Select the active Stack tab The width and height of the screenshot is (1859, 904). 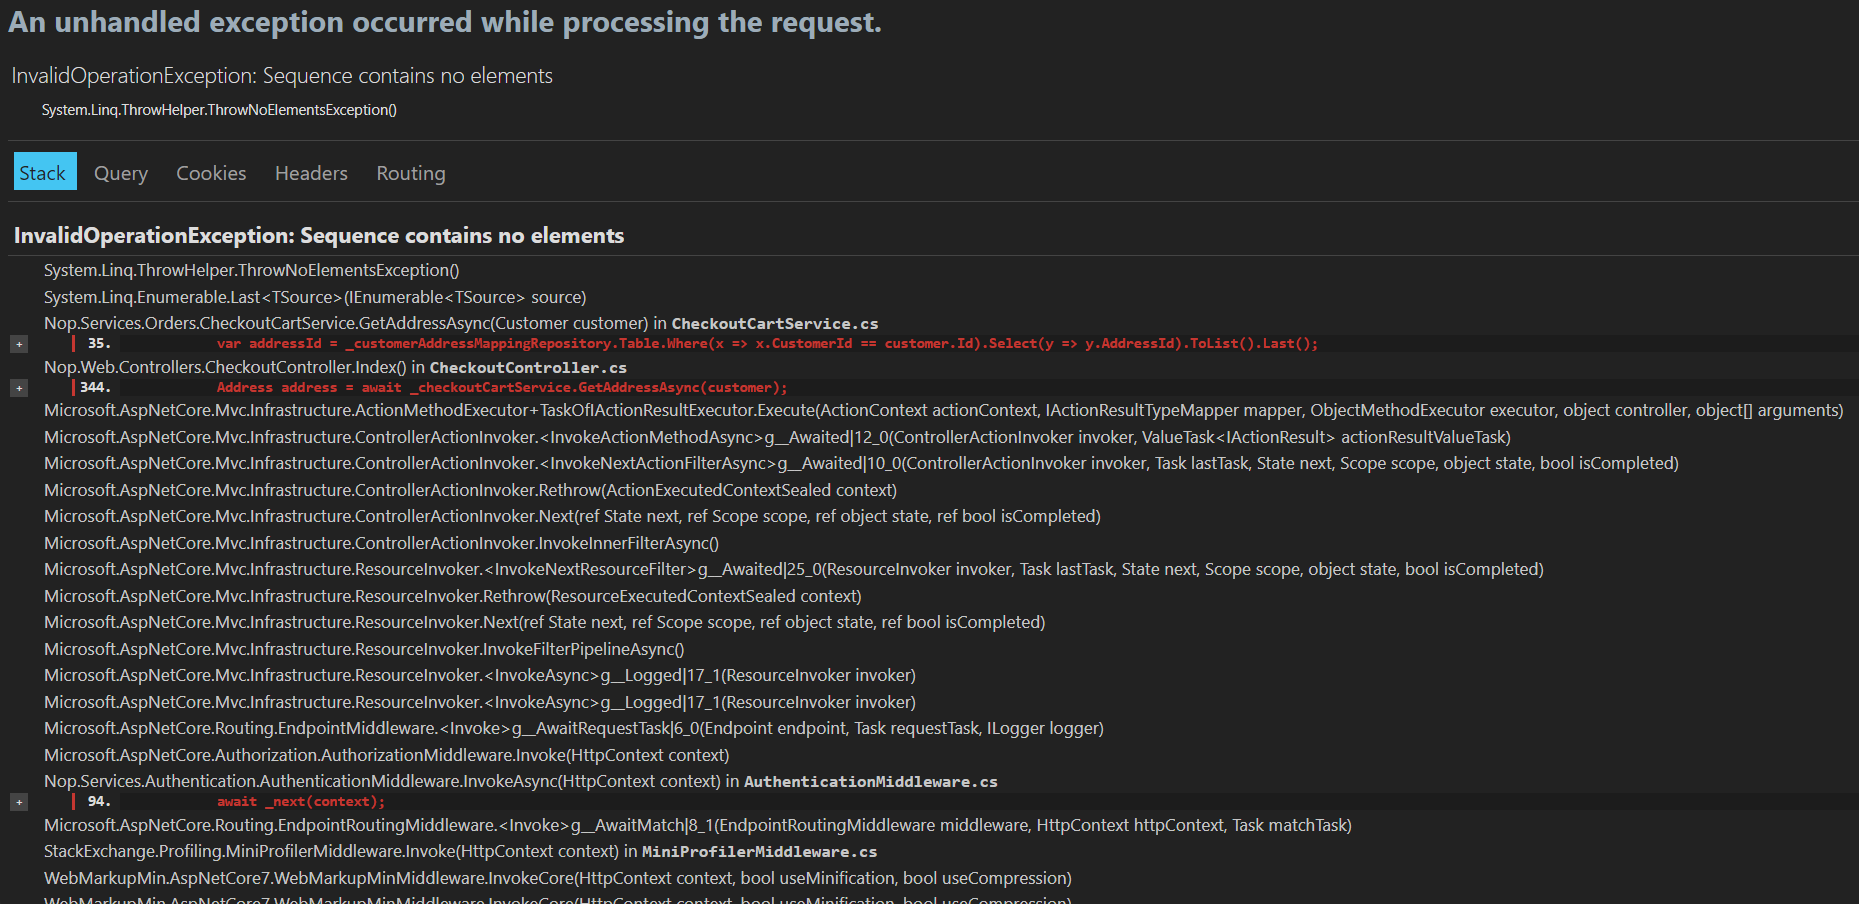tap(44, 171)
